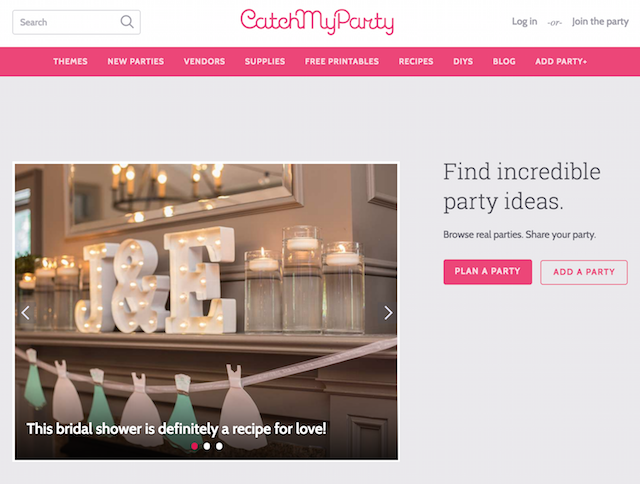
Task: Select the first carousel indicator dot
Action: coord(194,446)
